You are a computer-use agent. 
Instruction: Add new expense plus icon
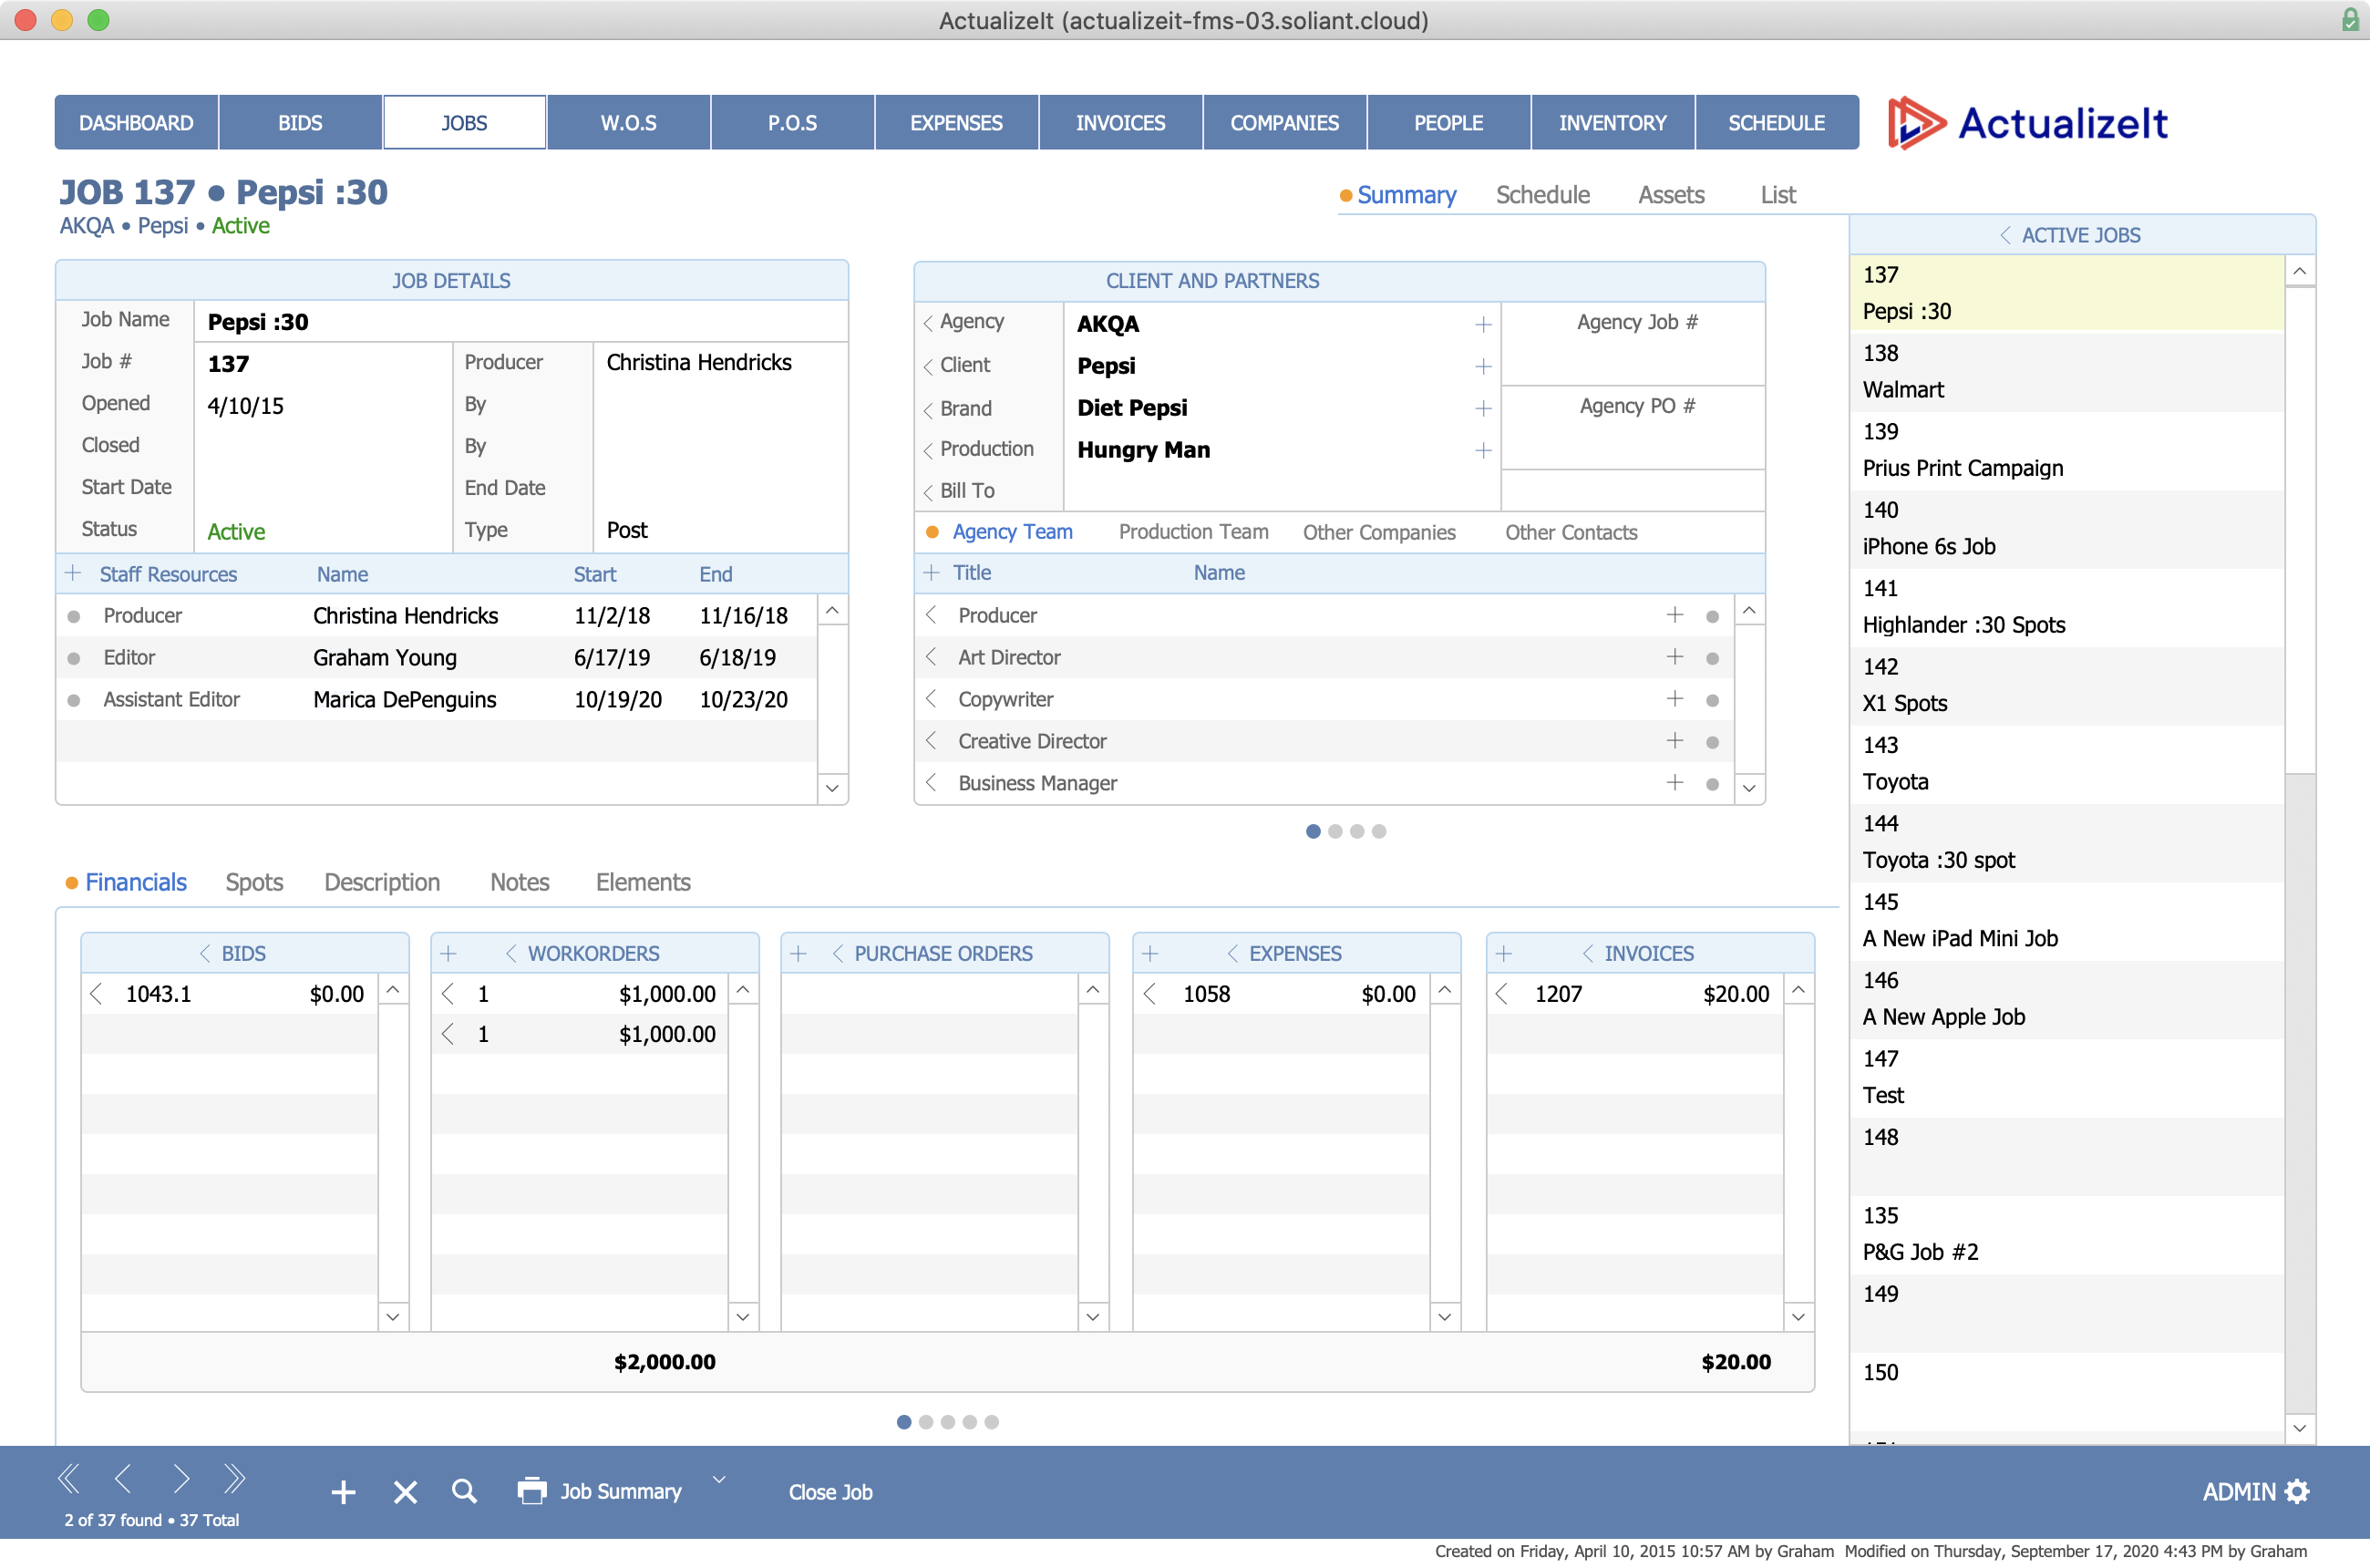click(x=1150, y=953)
